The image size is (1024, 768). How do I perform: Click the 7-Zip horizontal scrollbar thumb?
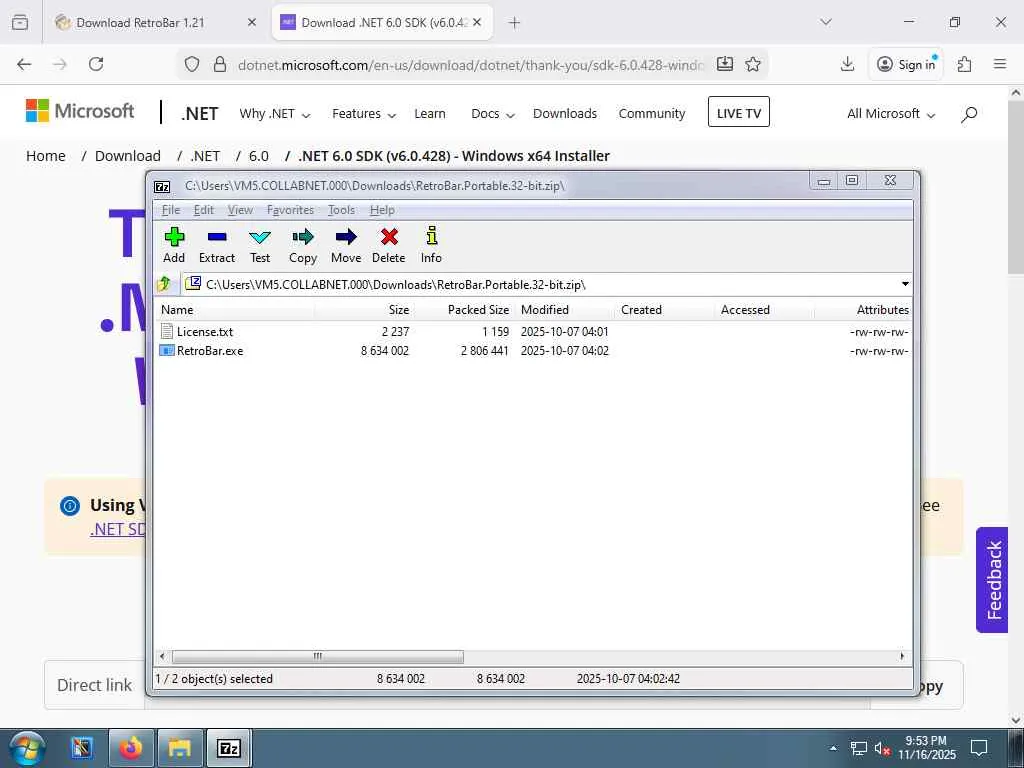[x=317, y=656]
